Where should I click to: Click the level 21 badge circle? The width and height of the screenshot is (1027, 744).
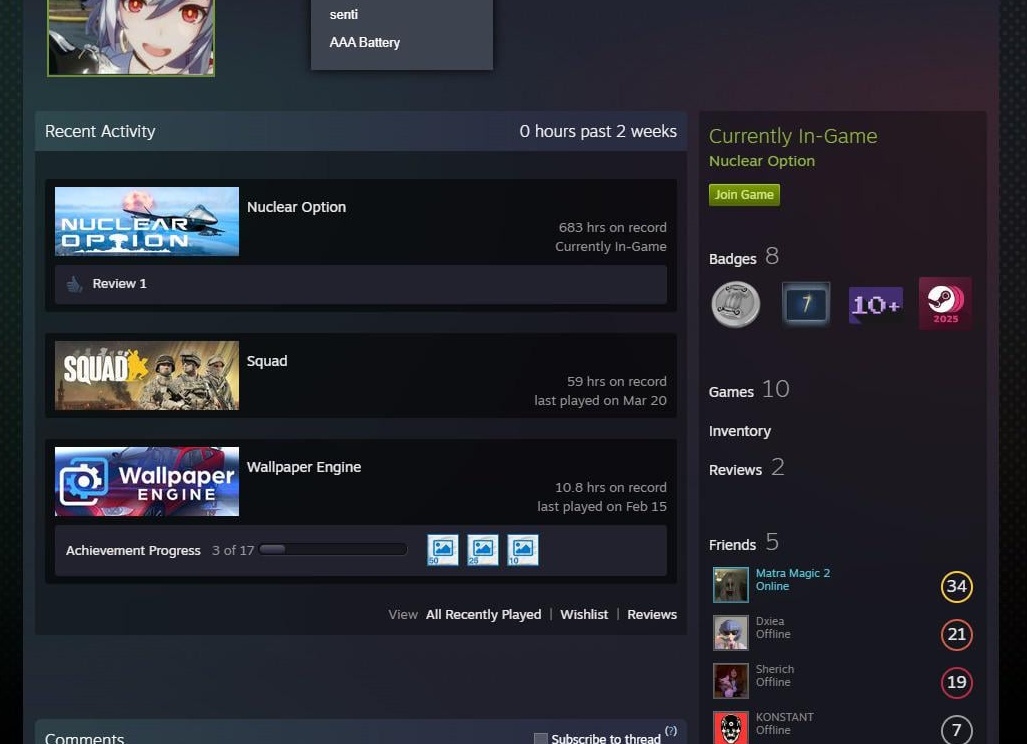956,634
